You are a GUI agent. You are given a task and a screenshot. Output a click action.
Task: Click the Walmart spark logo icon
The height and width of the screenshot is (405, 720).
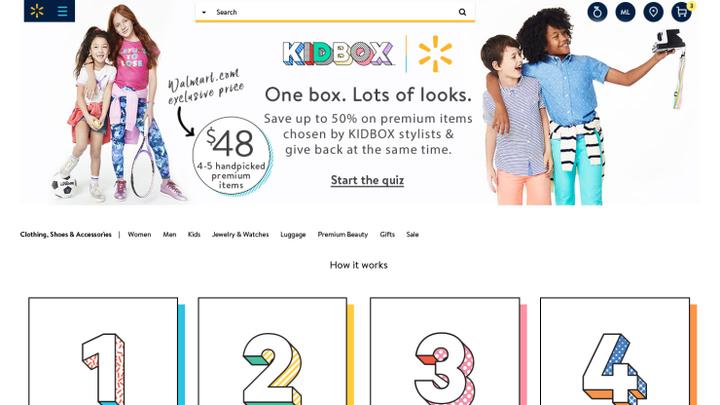click(x=37, y=11)
